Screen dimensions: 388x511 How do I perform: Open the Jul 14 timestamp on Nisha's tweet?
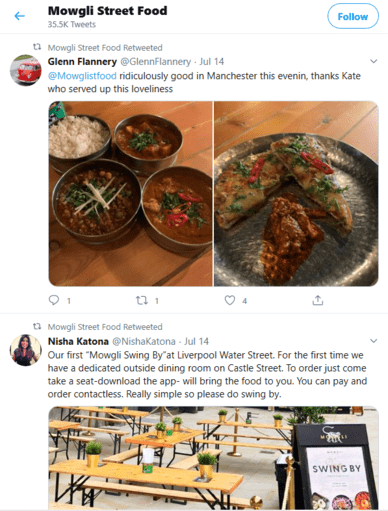coord(196,341)
